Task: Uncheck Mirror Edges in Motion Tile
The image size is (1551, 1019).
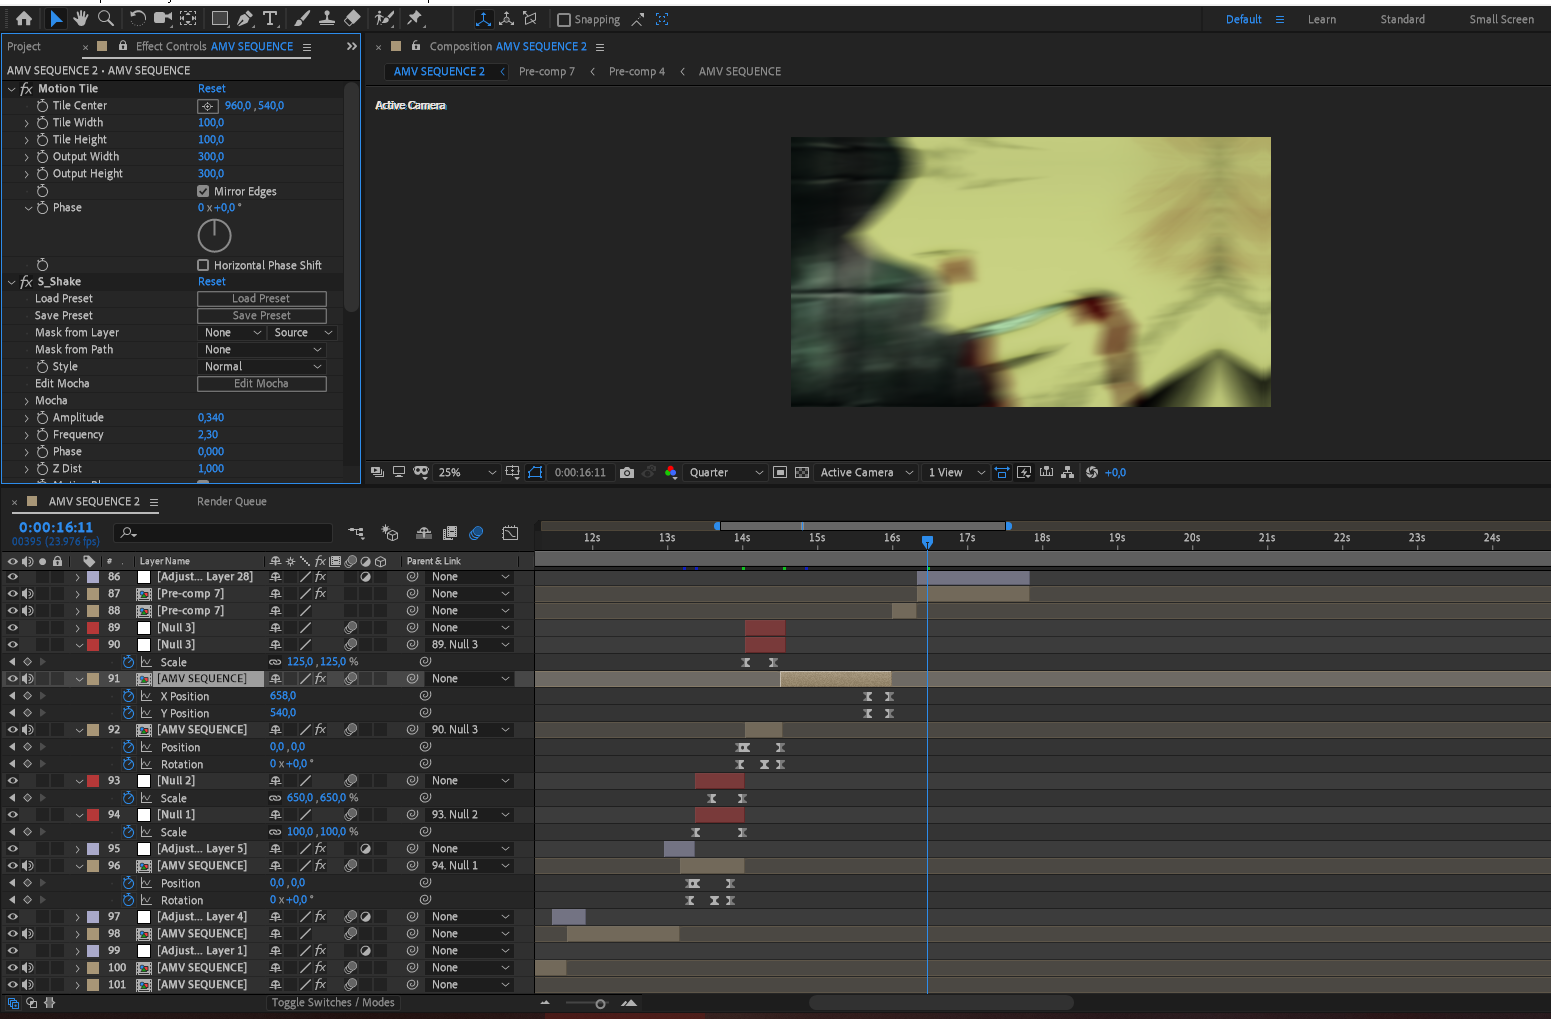Action: (x=204, y=191)
